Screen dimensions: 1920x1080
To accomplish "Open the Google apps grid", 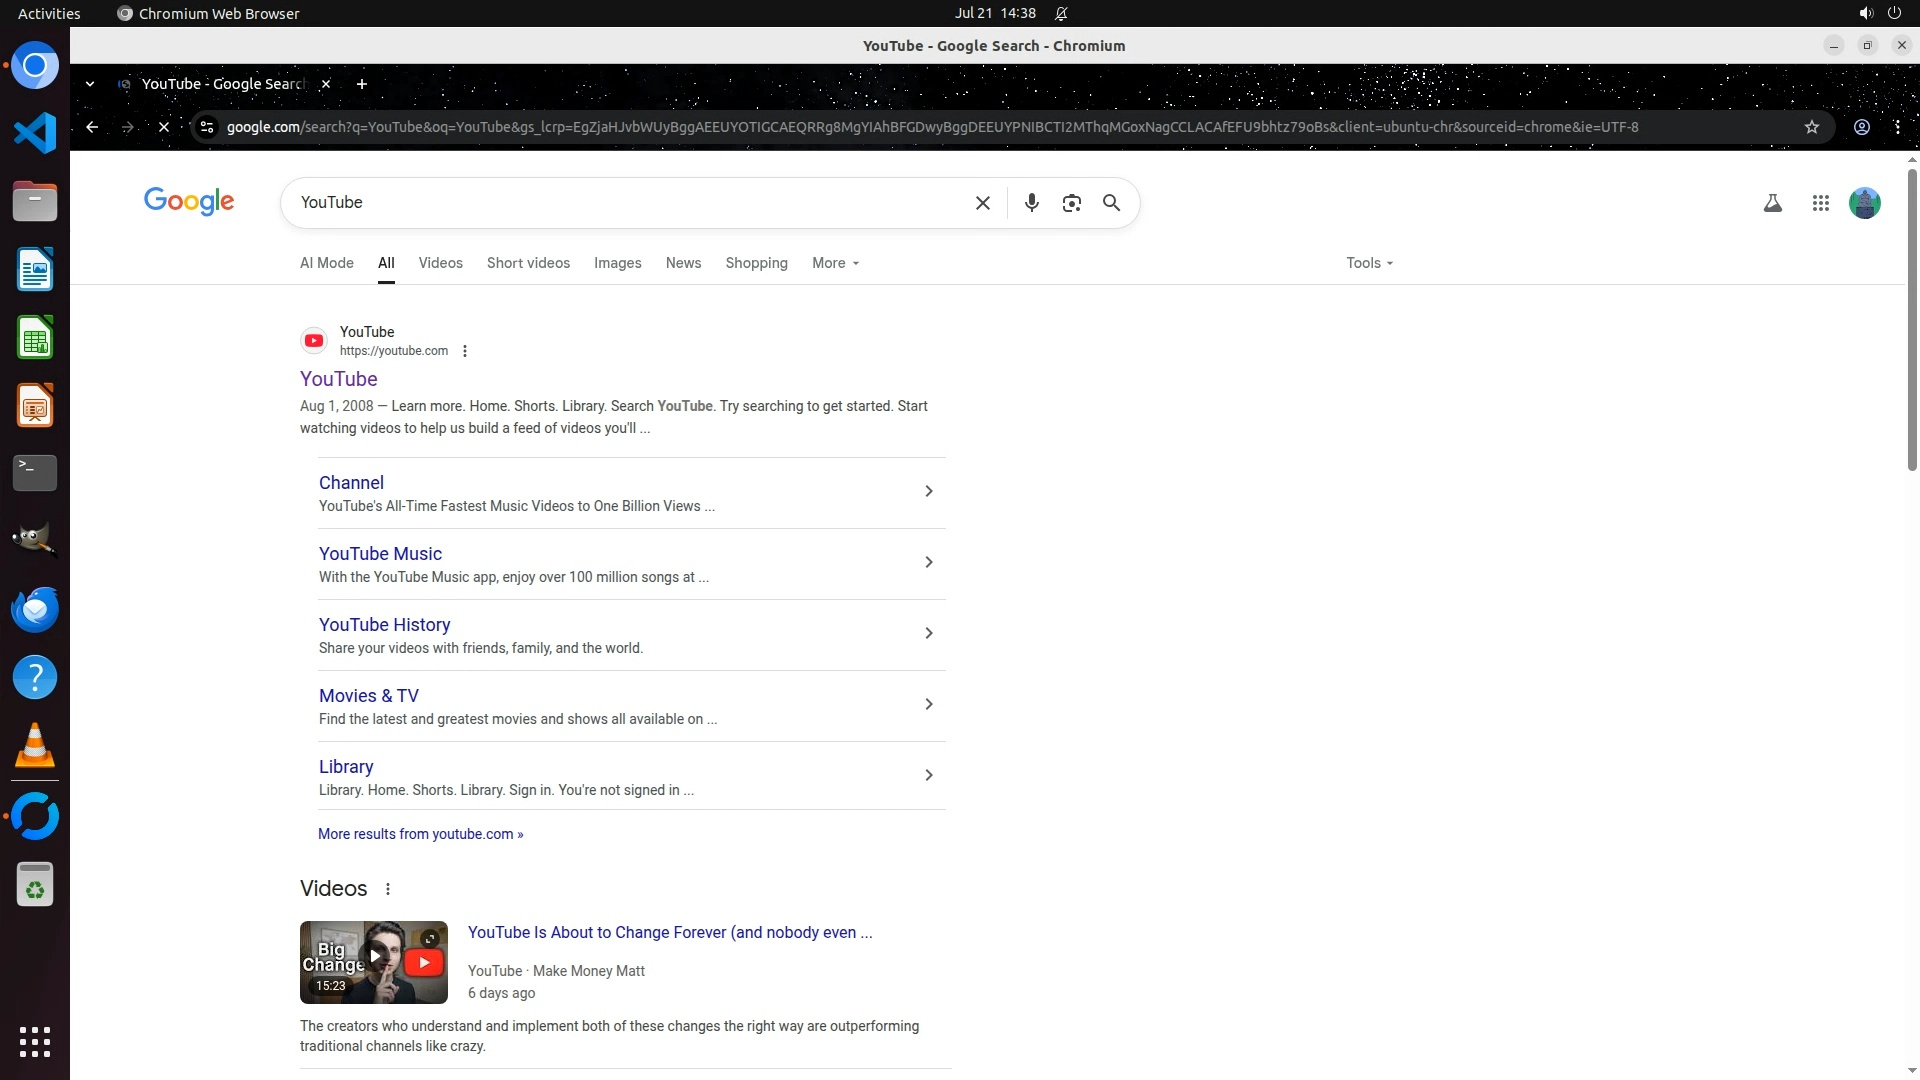I will click(x=1820, y=203).
